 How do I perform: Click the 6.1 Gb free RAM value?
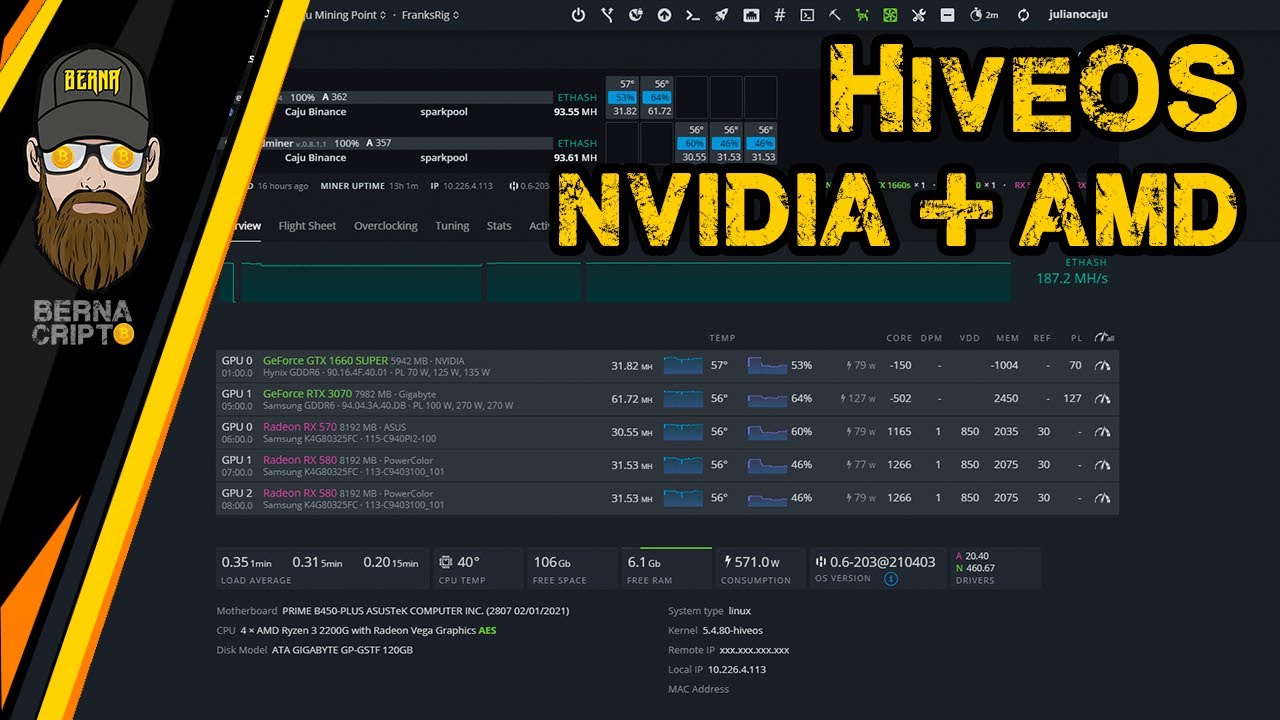coord(644,562)
